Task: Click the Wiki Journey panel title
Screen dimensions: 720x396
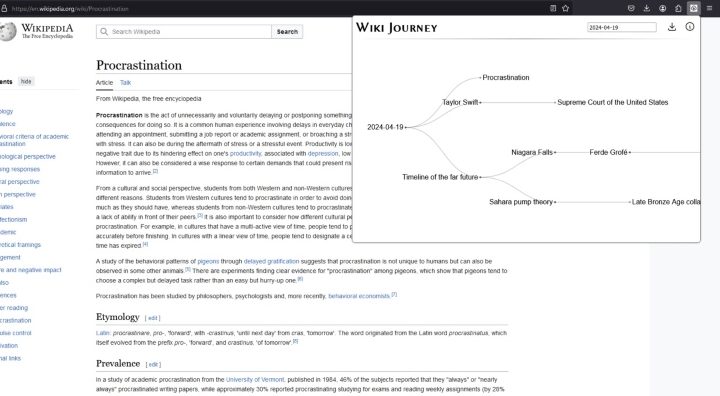Action: coord(397,28)
